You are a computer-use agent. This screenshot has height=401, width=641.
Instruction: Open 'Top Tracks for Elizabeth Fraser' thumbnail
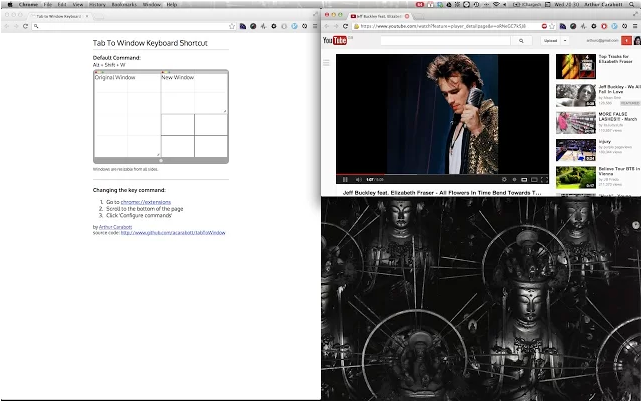pos(576,66)
